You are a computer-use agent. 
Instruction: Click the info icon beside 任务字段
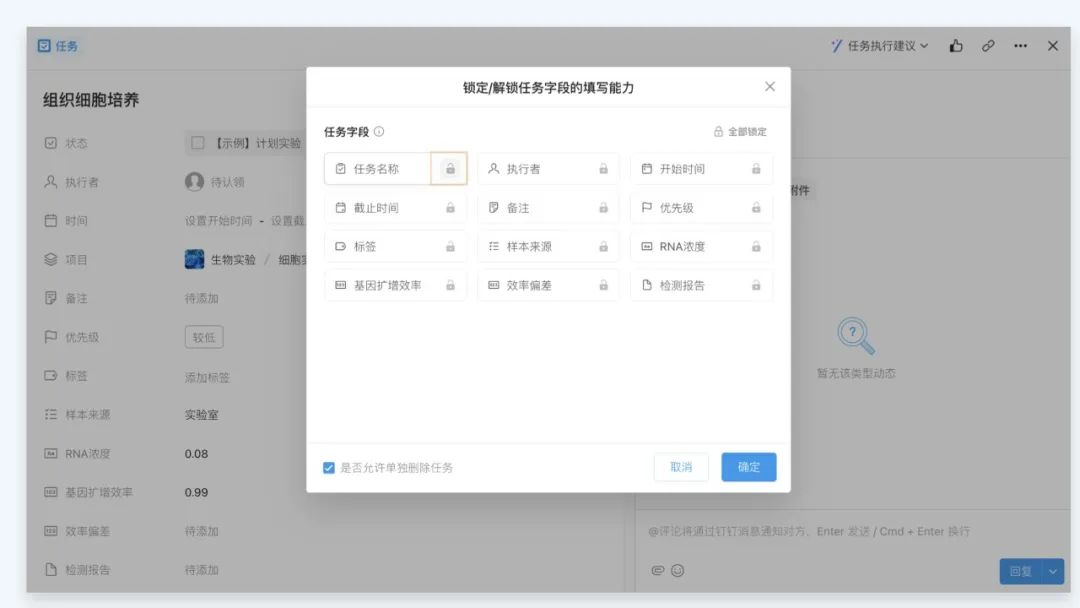(379, 132)
